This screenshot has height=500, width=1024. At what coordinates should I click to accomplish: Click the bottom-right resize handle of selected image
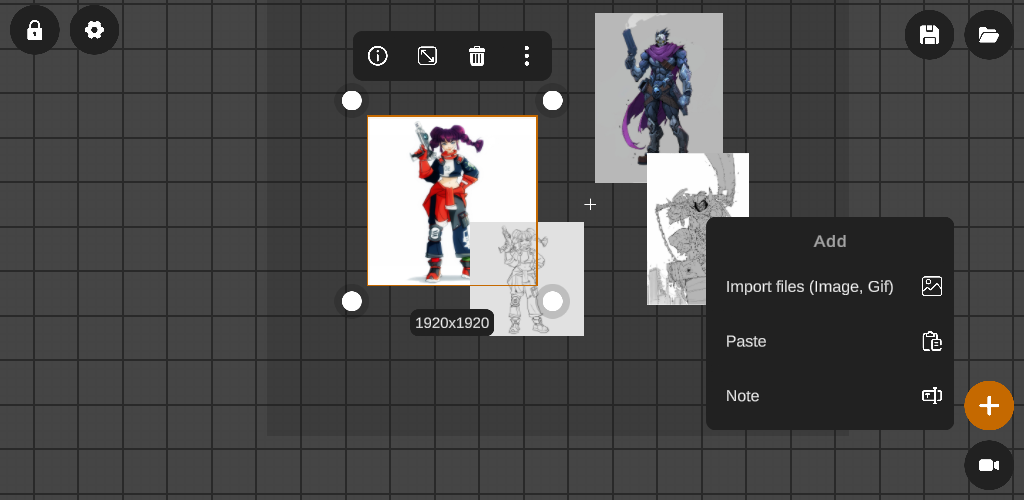click(x=552, y=302)
